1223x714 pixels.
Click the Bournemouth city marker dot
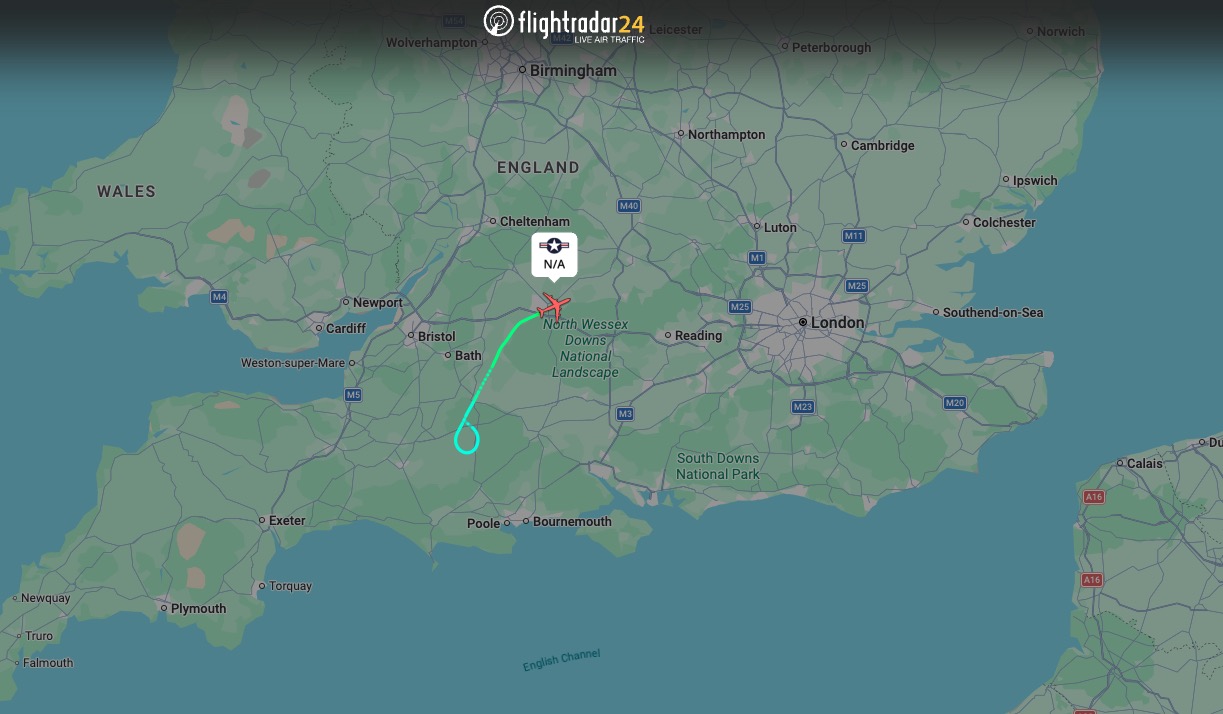526,522
